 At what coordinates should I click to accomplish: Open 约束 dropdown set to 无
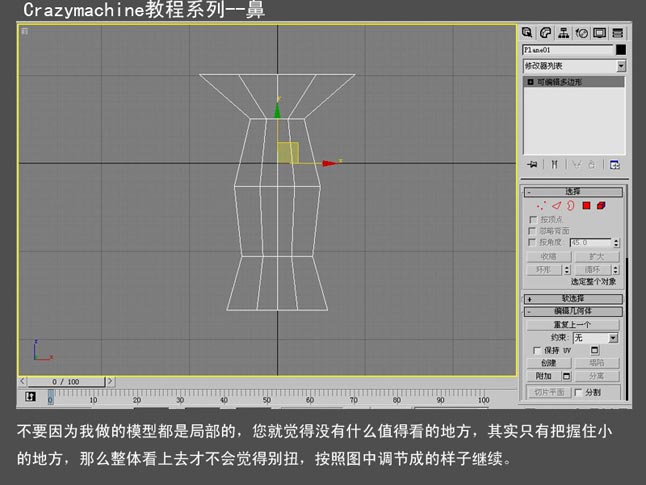click(613, 338)
